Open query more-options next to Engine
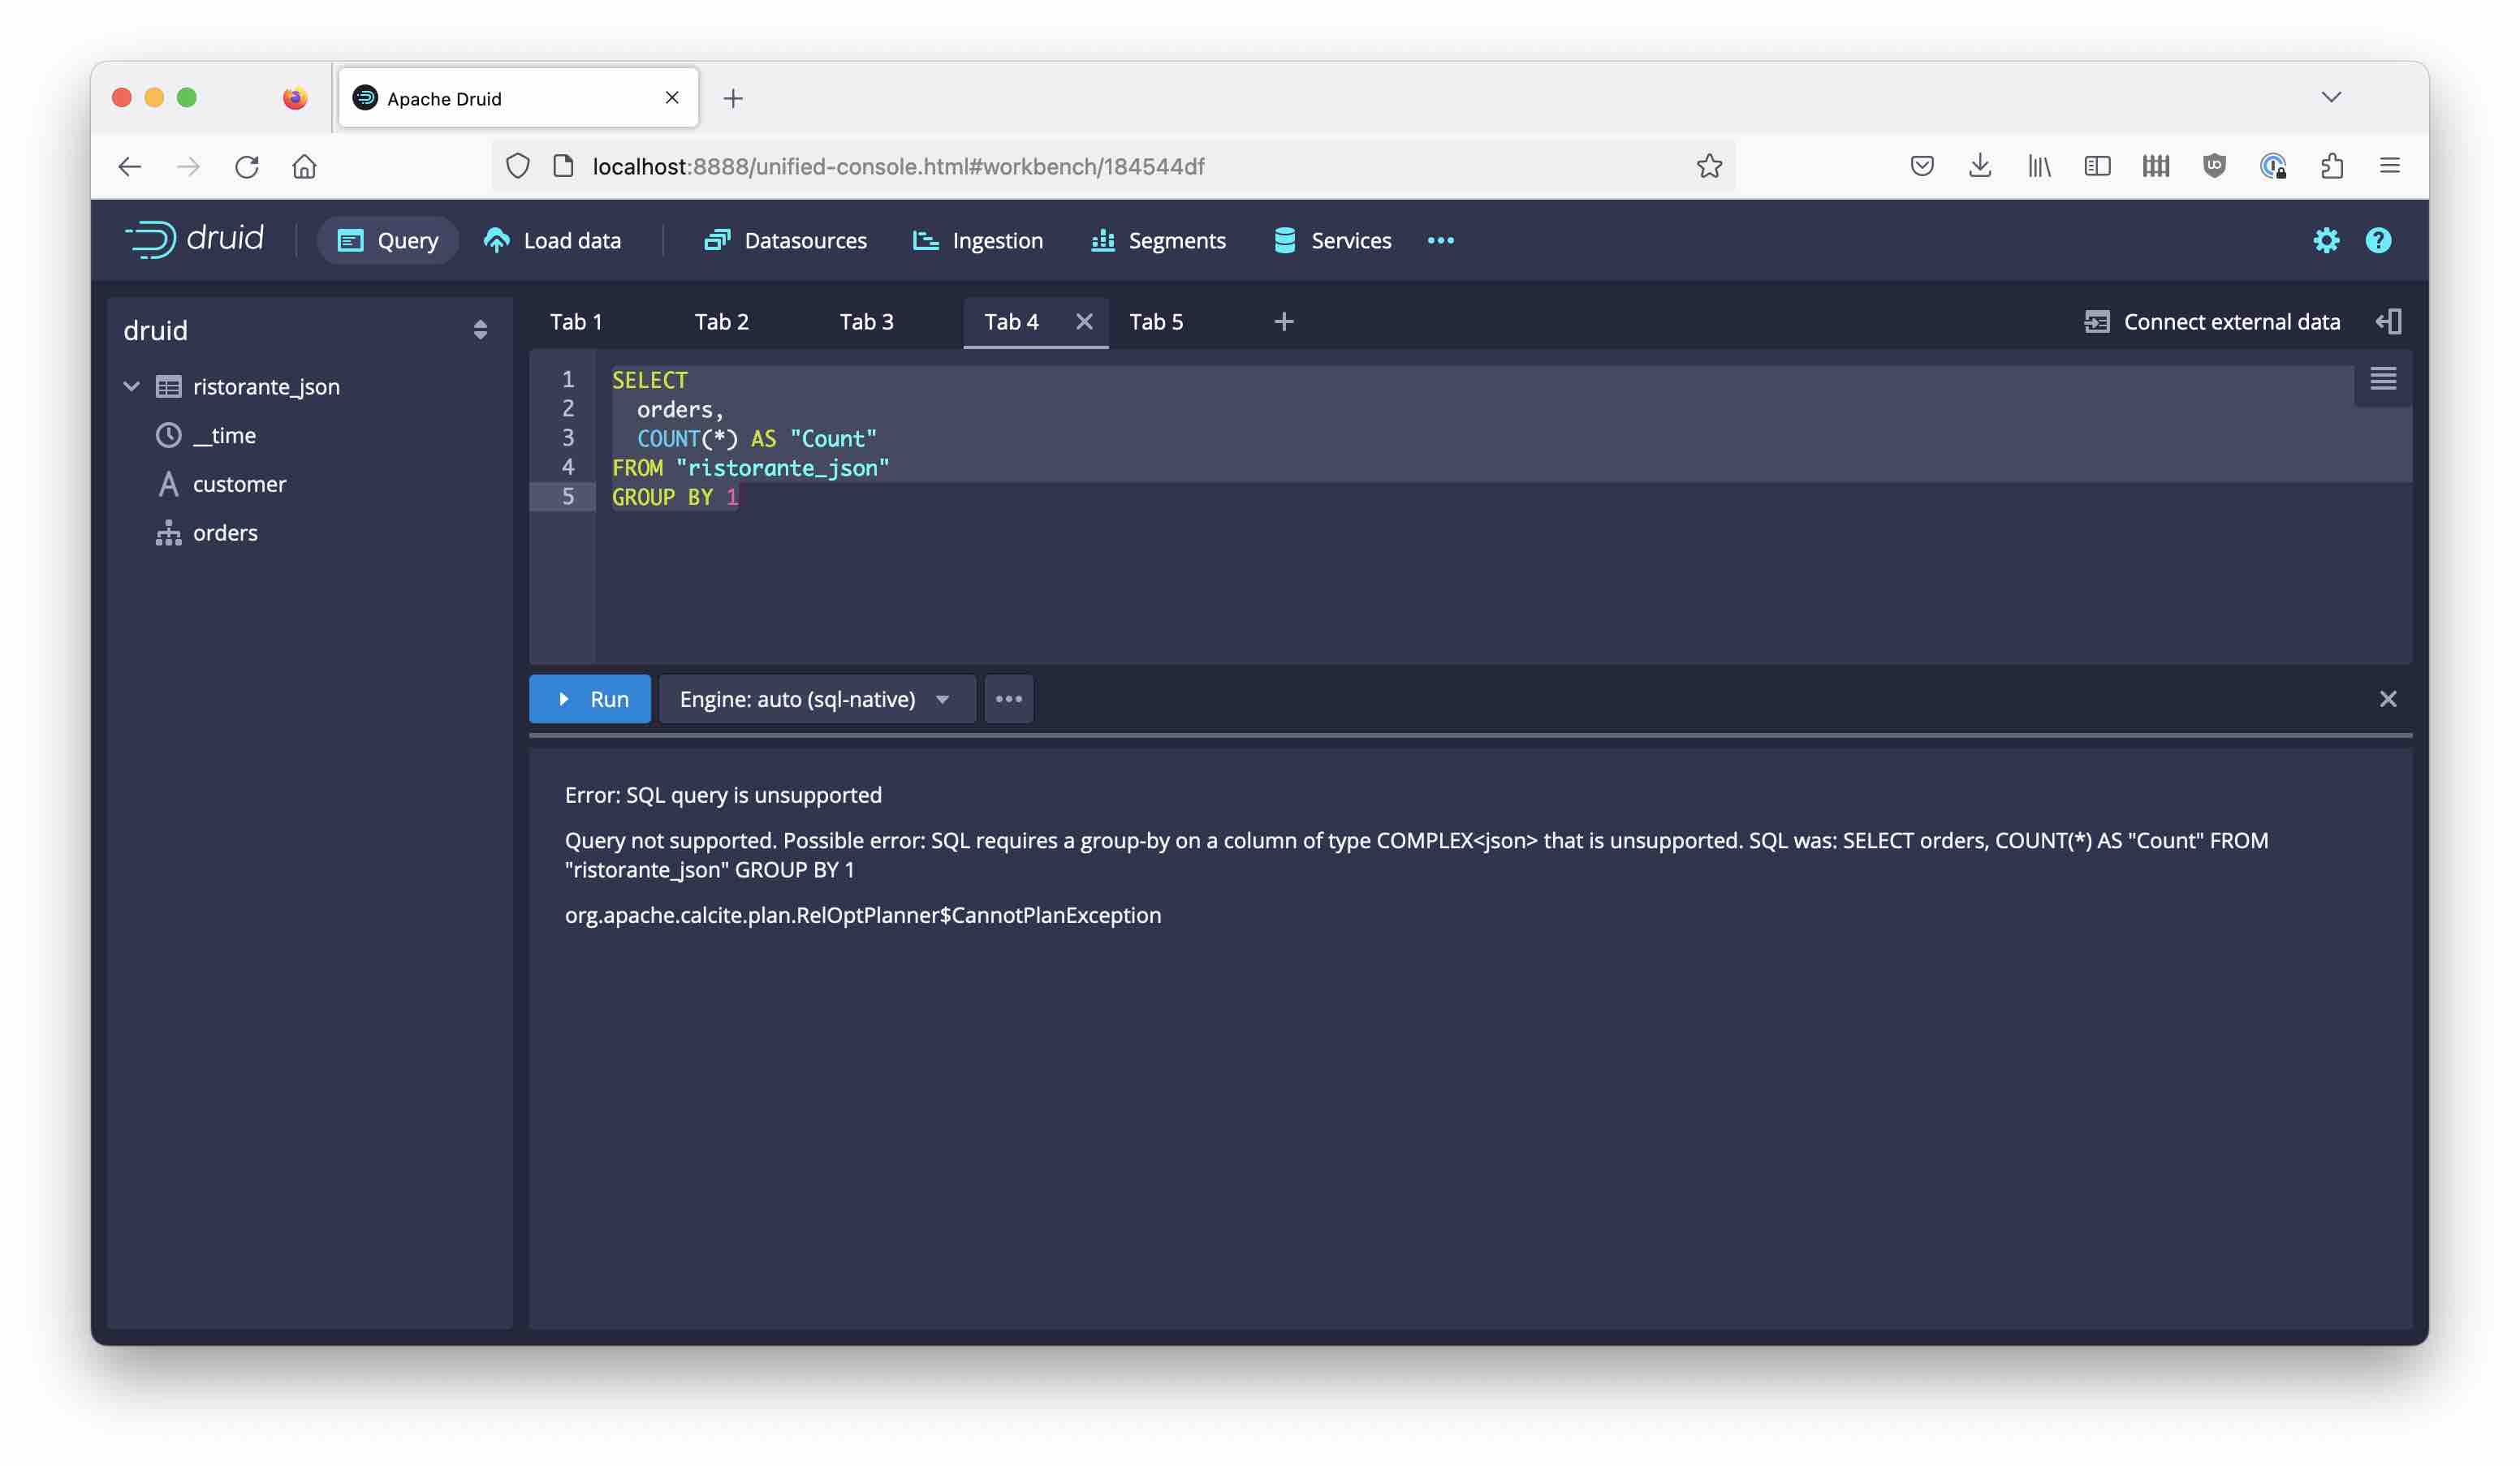 [x=1008, y=699]
